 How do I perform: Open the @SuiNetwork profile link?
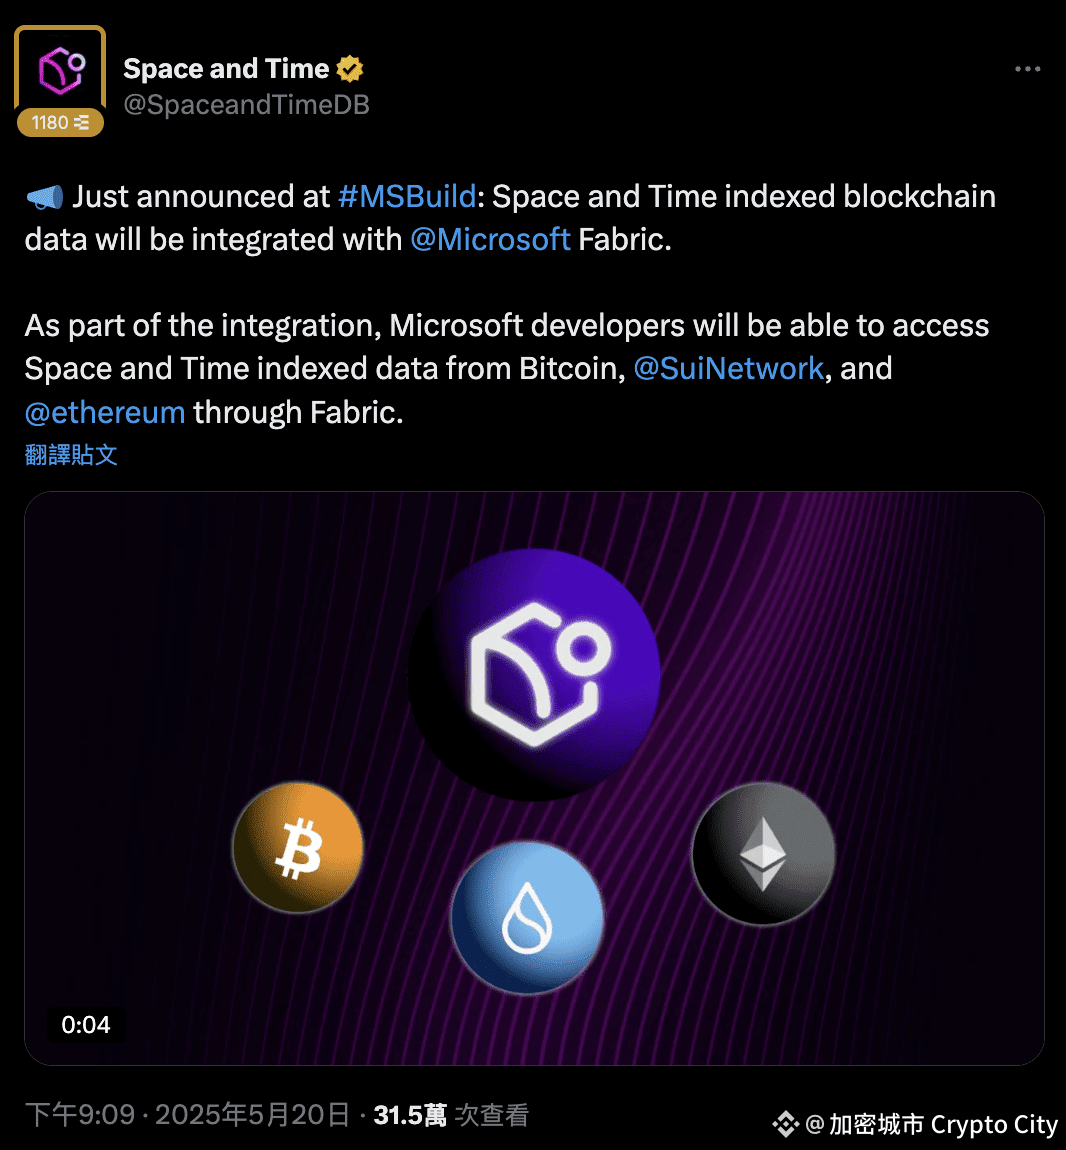(728, 368)
